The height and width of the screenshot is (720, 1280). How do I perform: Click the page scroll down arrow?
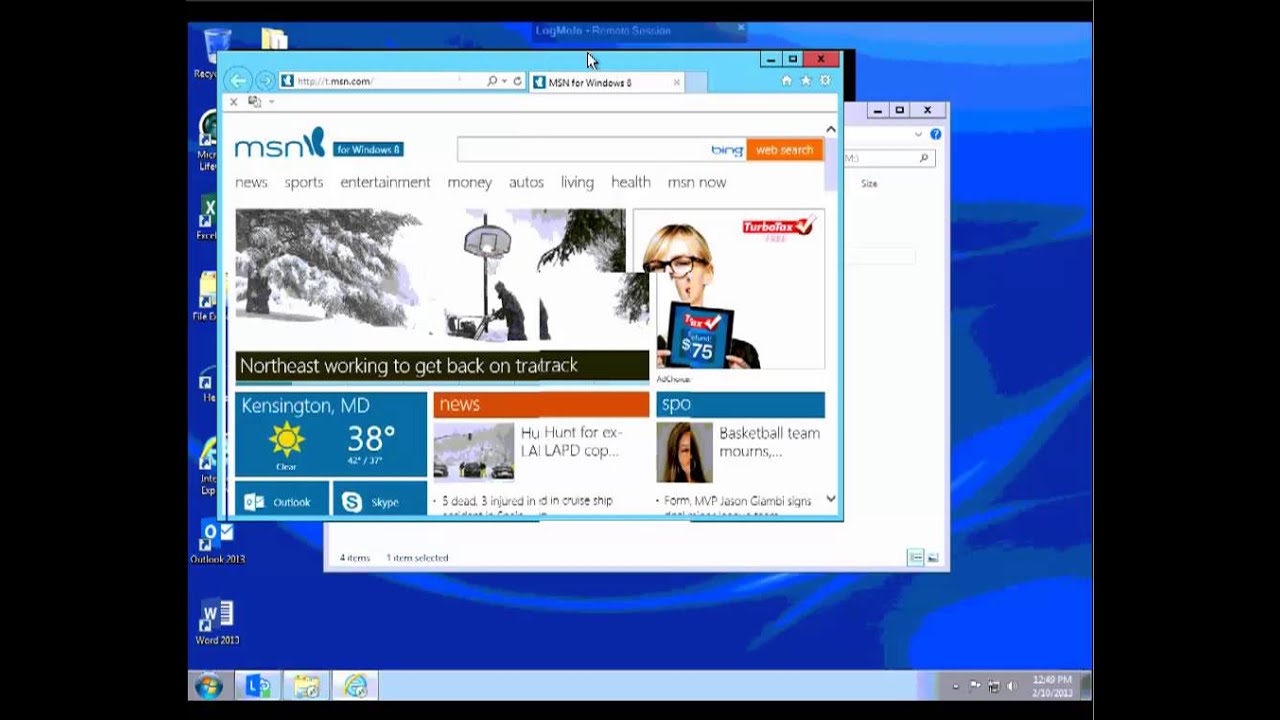click(830, 499)
